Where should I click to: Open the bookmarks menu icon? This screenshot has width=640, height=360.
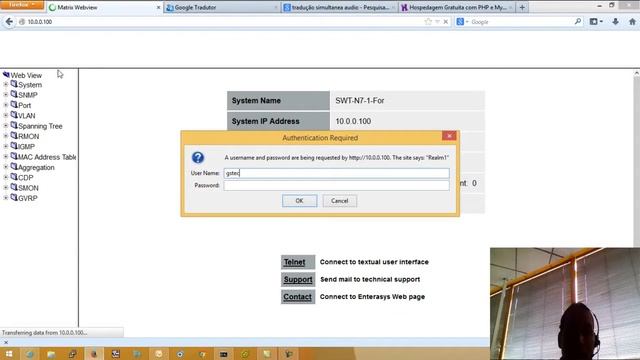click(x=596, y=22)
